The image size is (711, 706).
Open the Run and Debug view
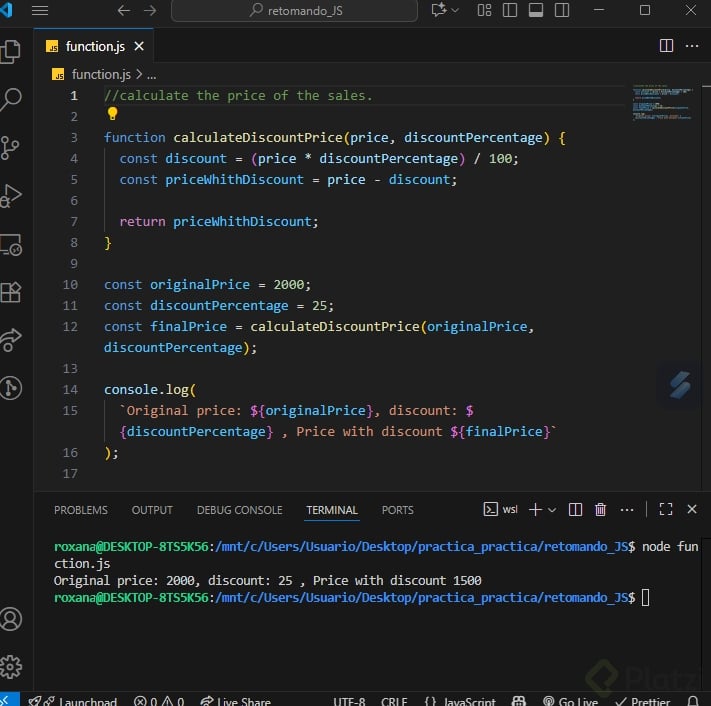[x=11, y=196]
